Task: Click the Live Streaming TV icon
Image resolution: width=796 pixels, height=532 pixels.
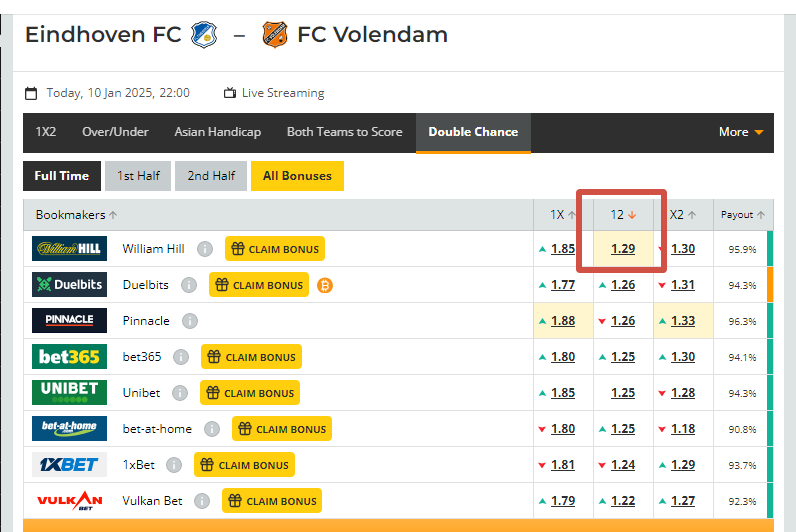Action: pyautogui.click(x=230, y=93)
